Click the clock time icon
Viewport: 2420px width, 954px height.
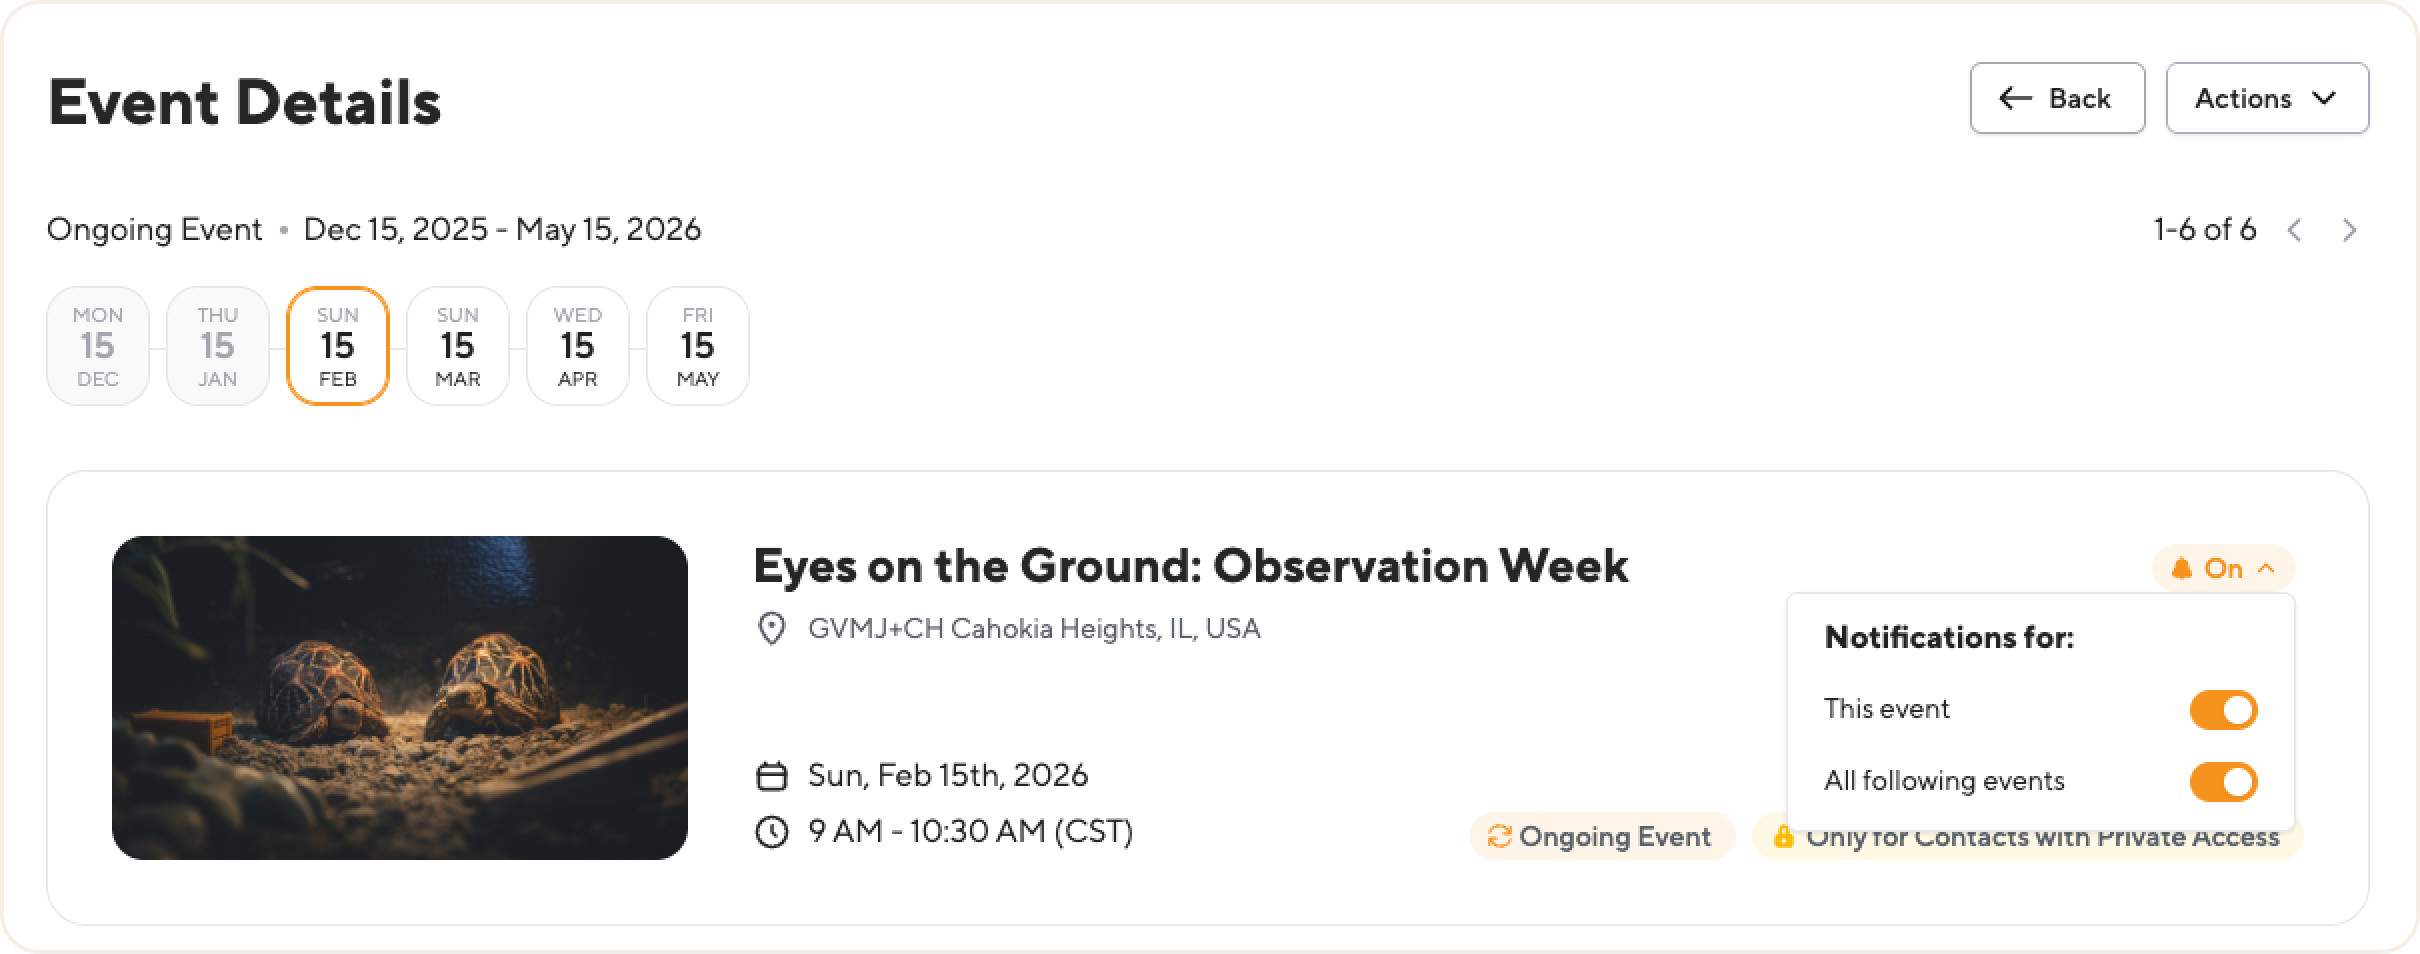(x=771, y=832)
